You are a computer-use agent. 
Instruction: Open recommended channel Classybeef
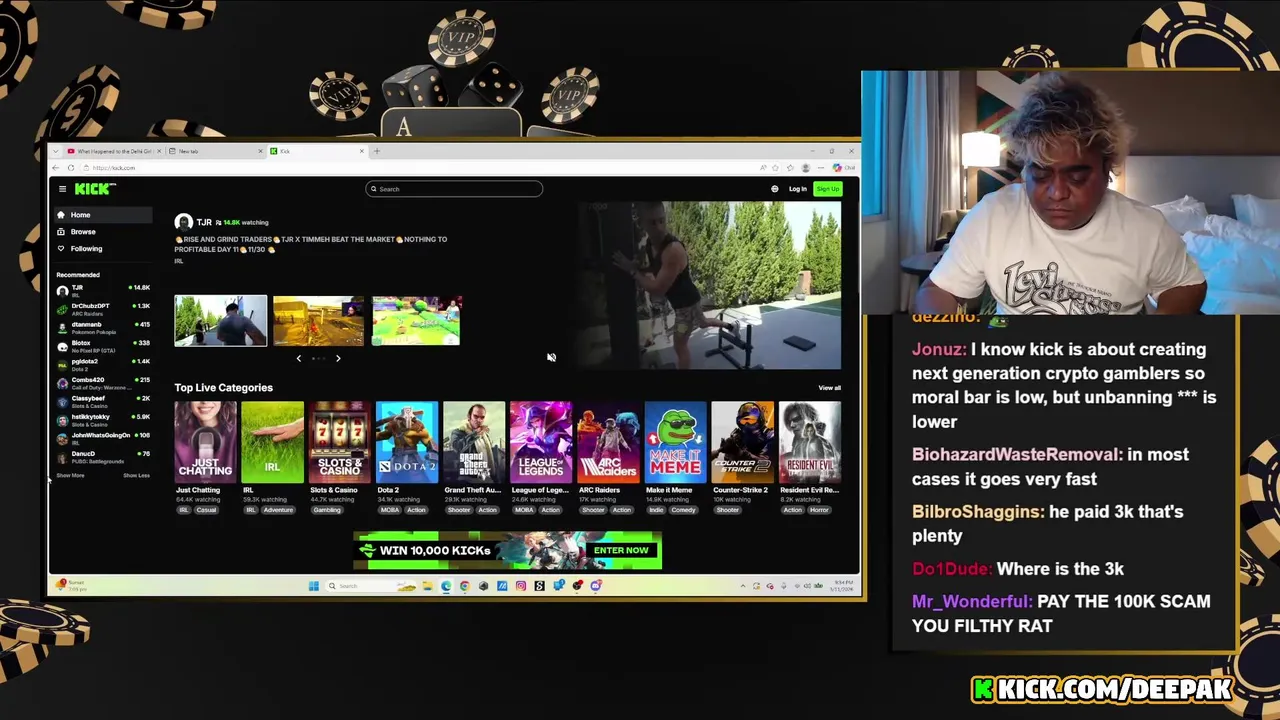click(103, 400)
